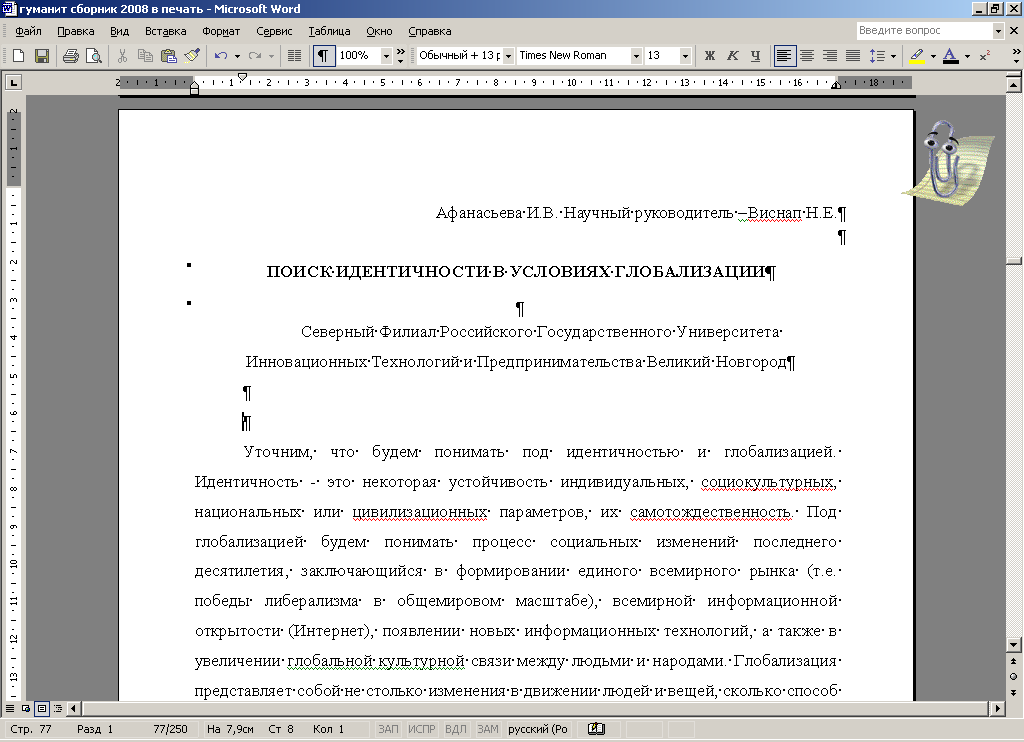Click the select browse object button
This screenshot has width=1024, height=742.
1014,676
